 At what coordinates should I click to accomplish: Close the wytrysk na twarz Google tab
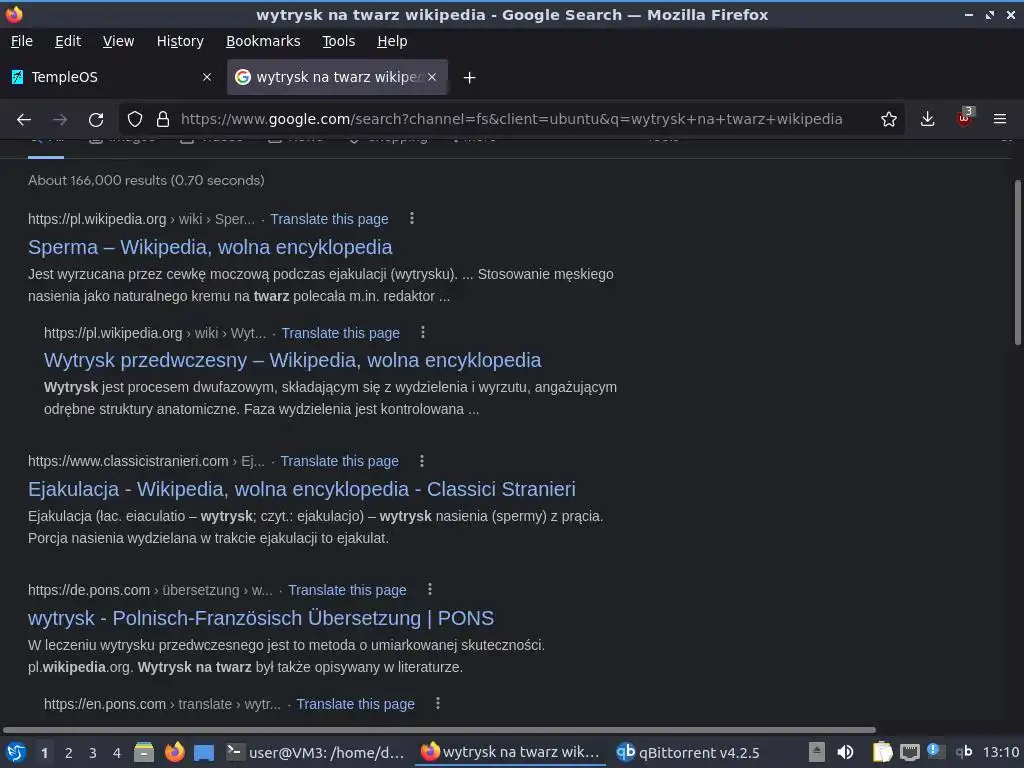pos(432,77)
